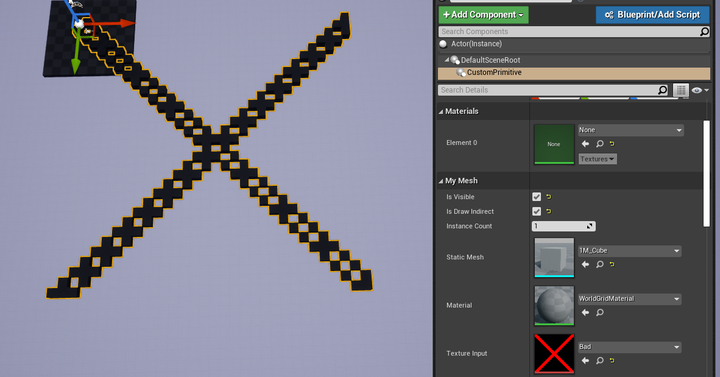Image resolution: width=720 pixels, height=377 pixels.
Task: Collapse the My Mesh section
Action: coord(441,181)
